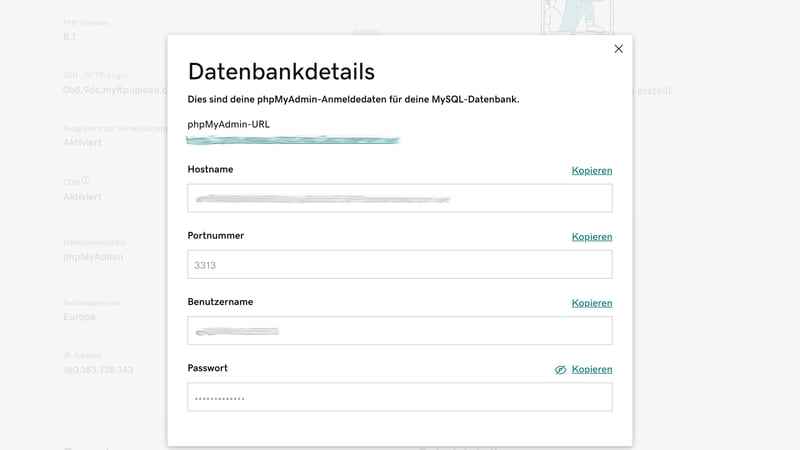800x450 pixels.
Task: Copy the Hostname value
Action: point(591,171)
